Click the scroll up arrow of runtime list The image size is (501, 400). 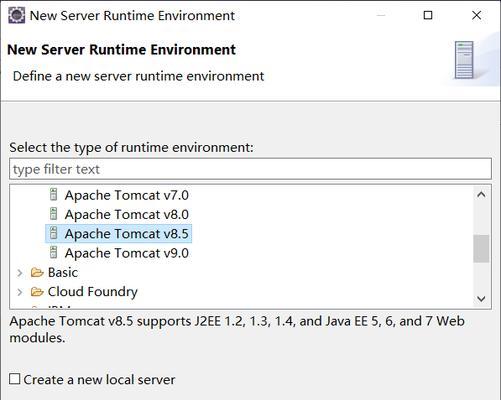481,194
